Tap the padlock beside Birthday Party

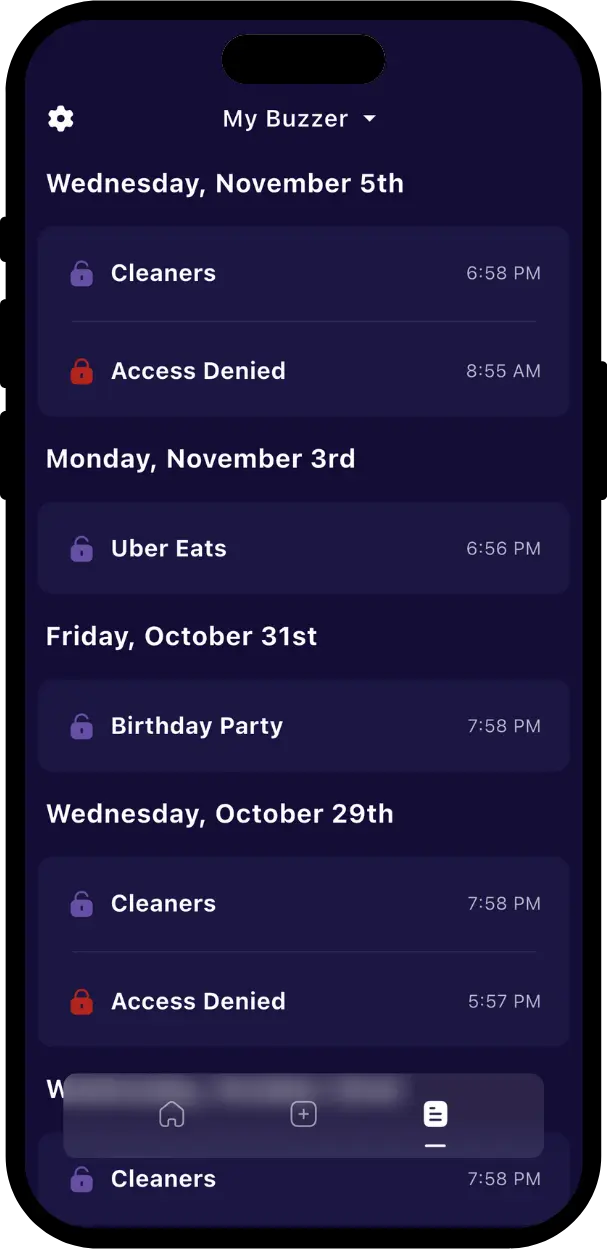[x=81, y=725]
